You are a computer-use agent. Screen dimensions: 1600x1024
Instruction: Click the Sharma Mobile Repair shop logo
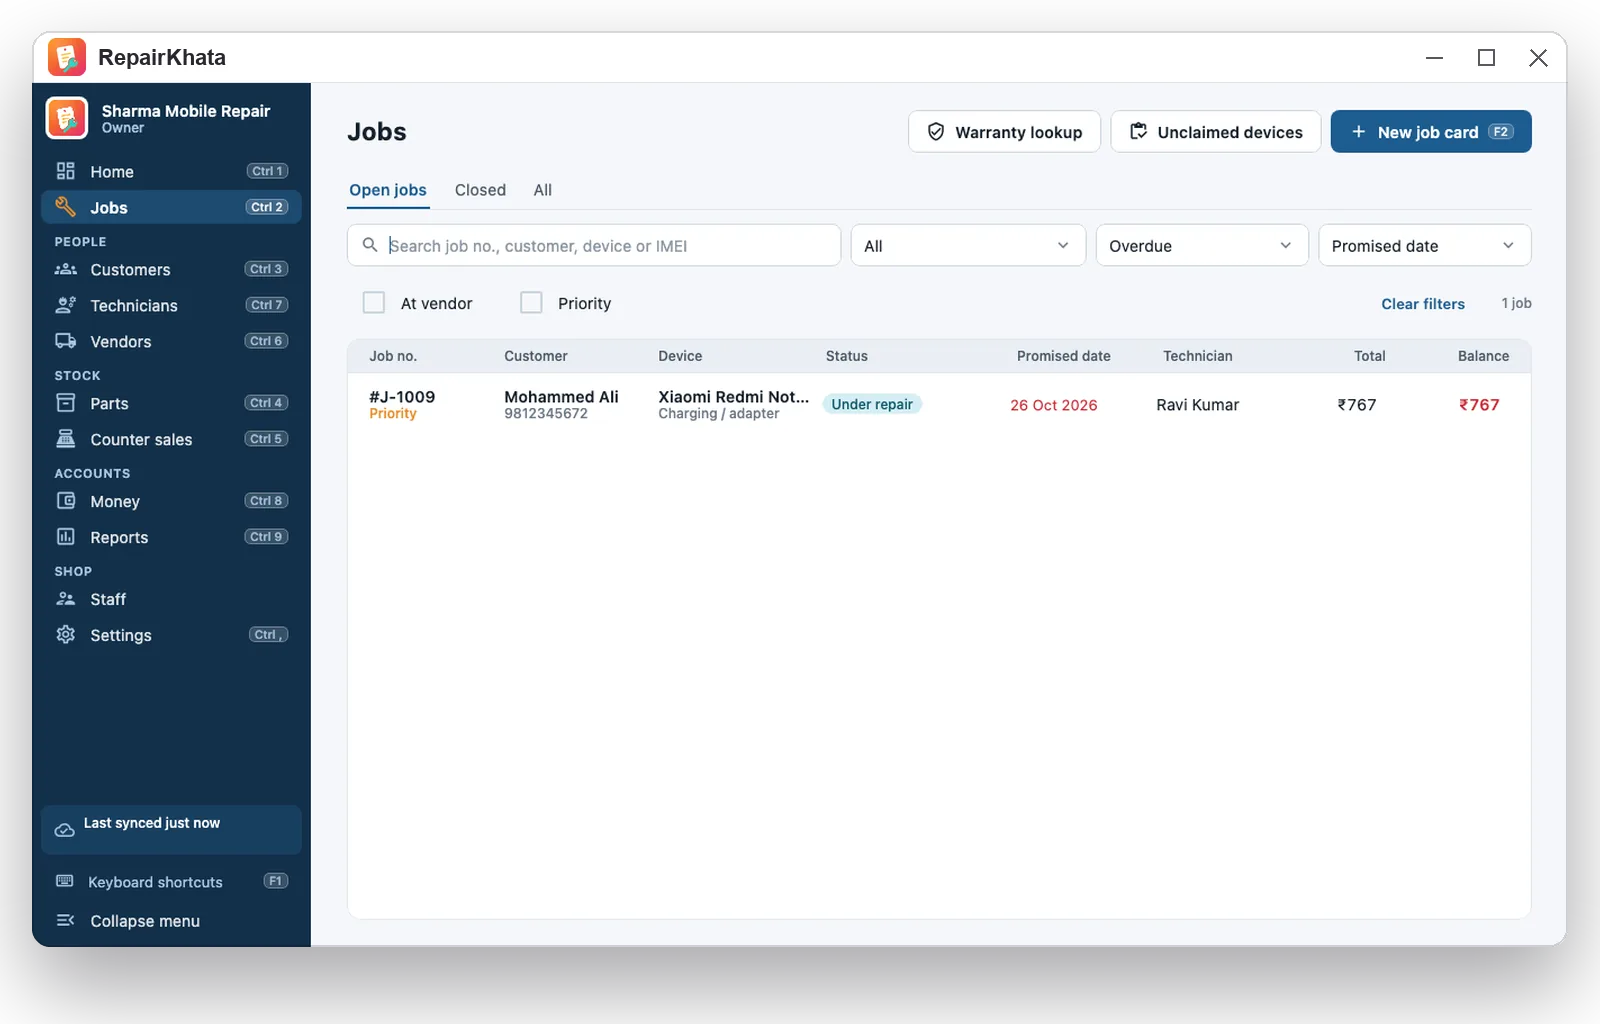click(67, 118)
